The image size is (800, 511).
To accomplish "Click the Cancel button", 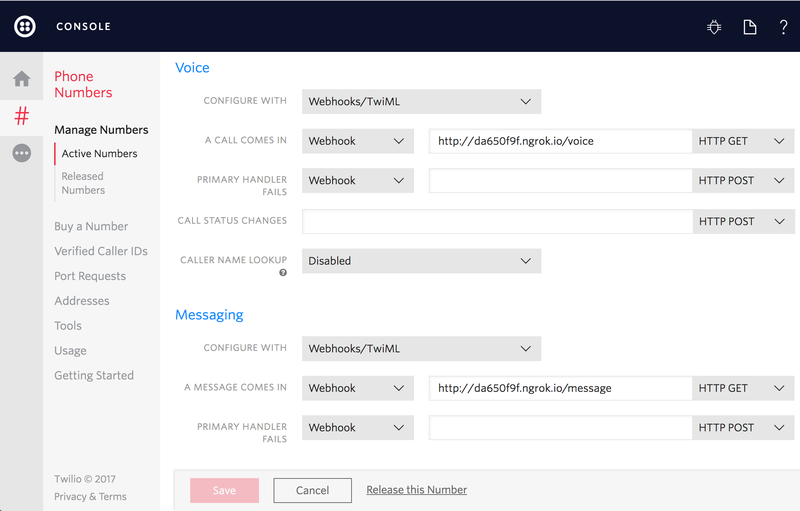I will (x=312, y=490).
